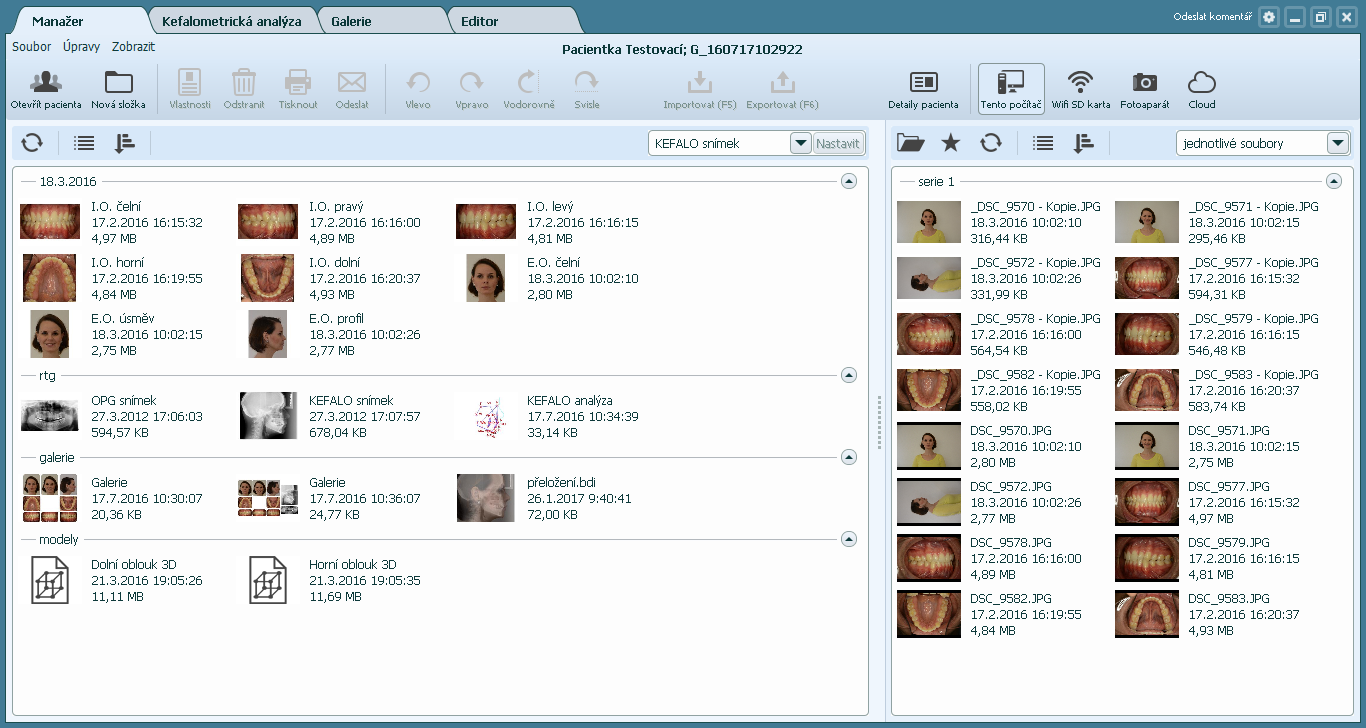Select E.O. čelní file name
This screenshot has width=1366, height=728.
pyautogui.click(x=553, y=263)
